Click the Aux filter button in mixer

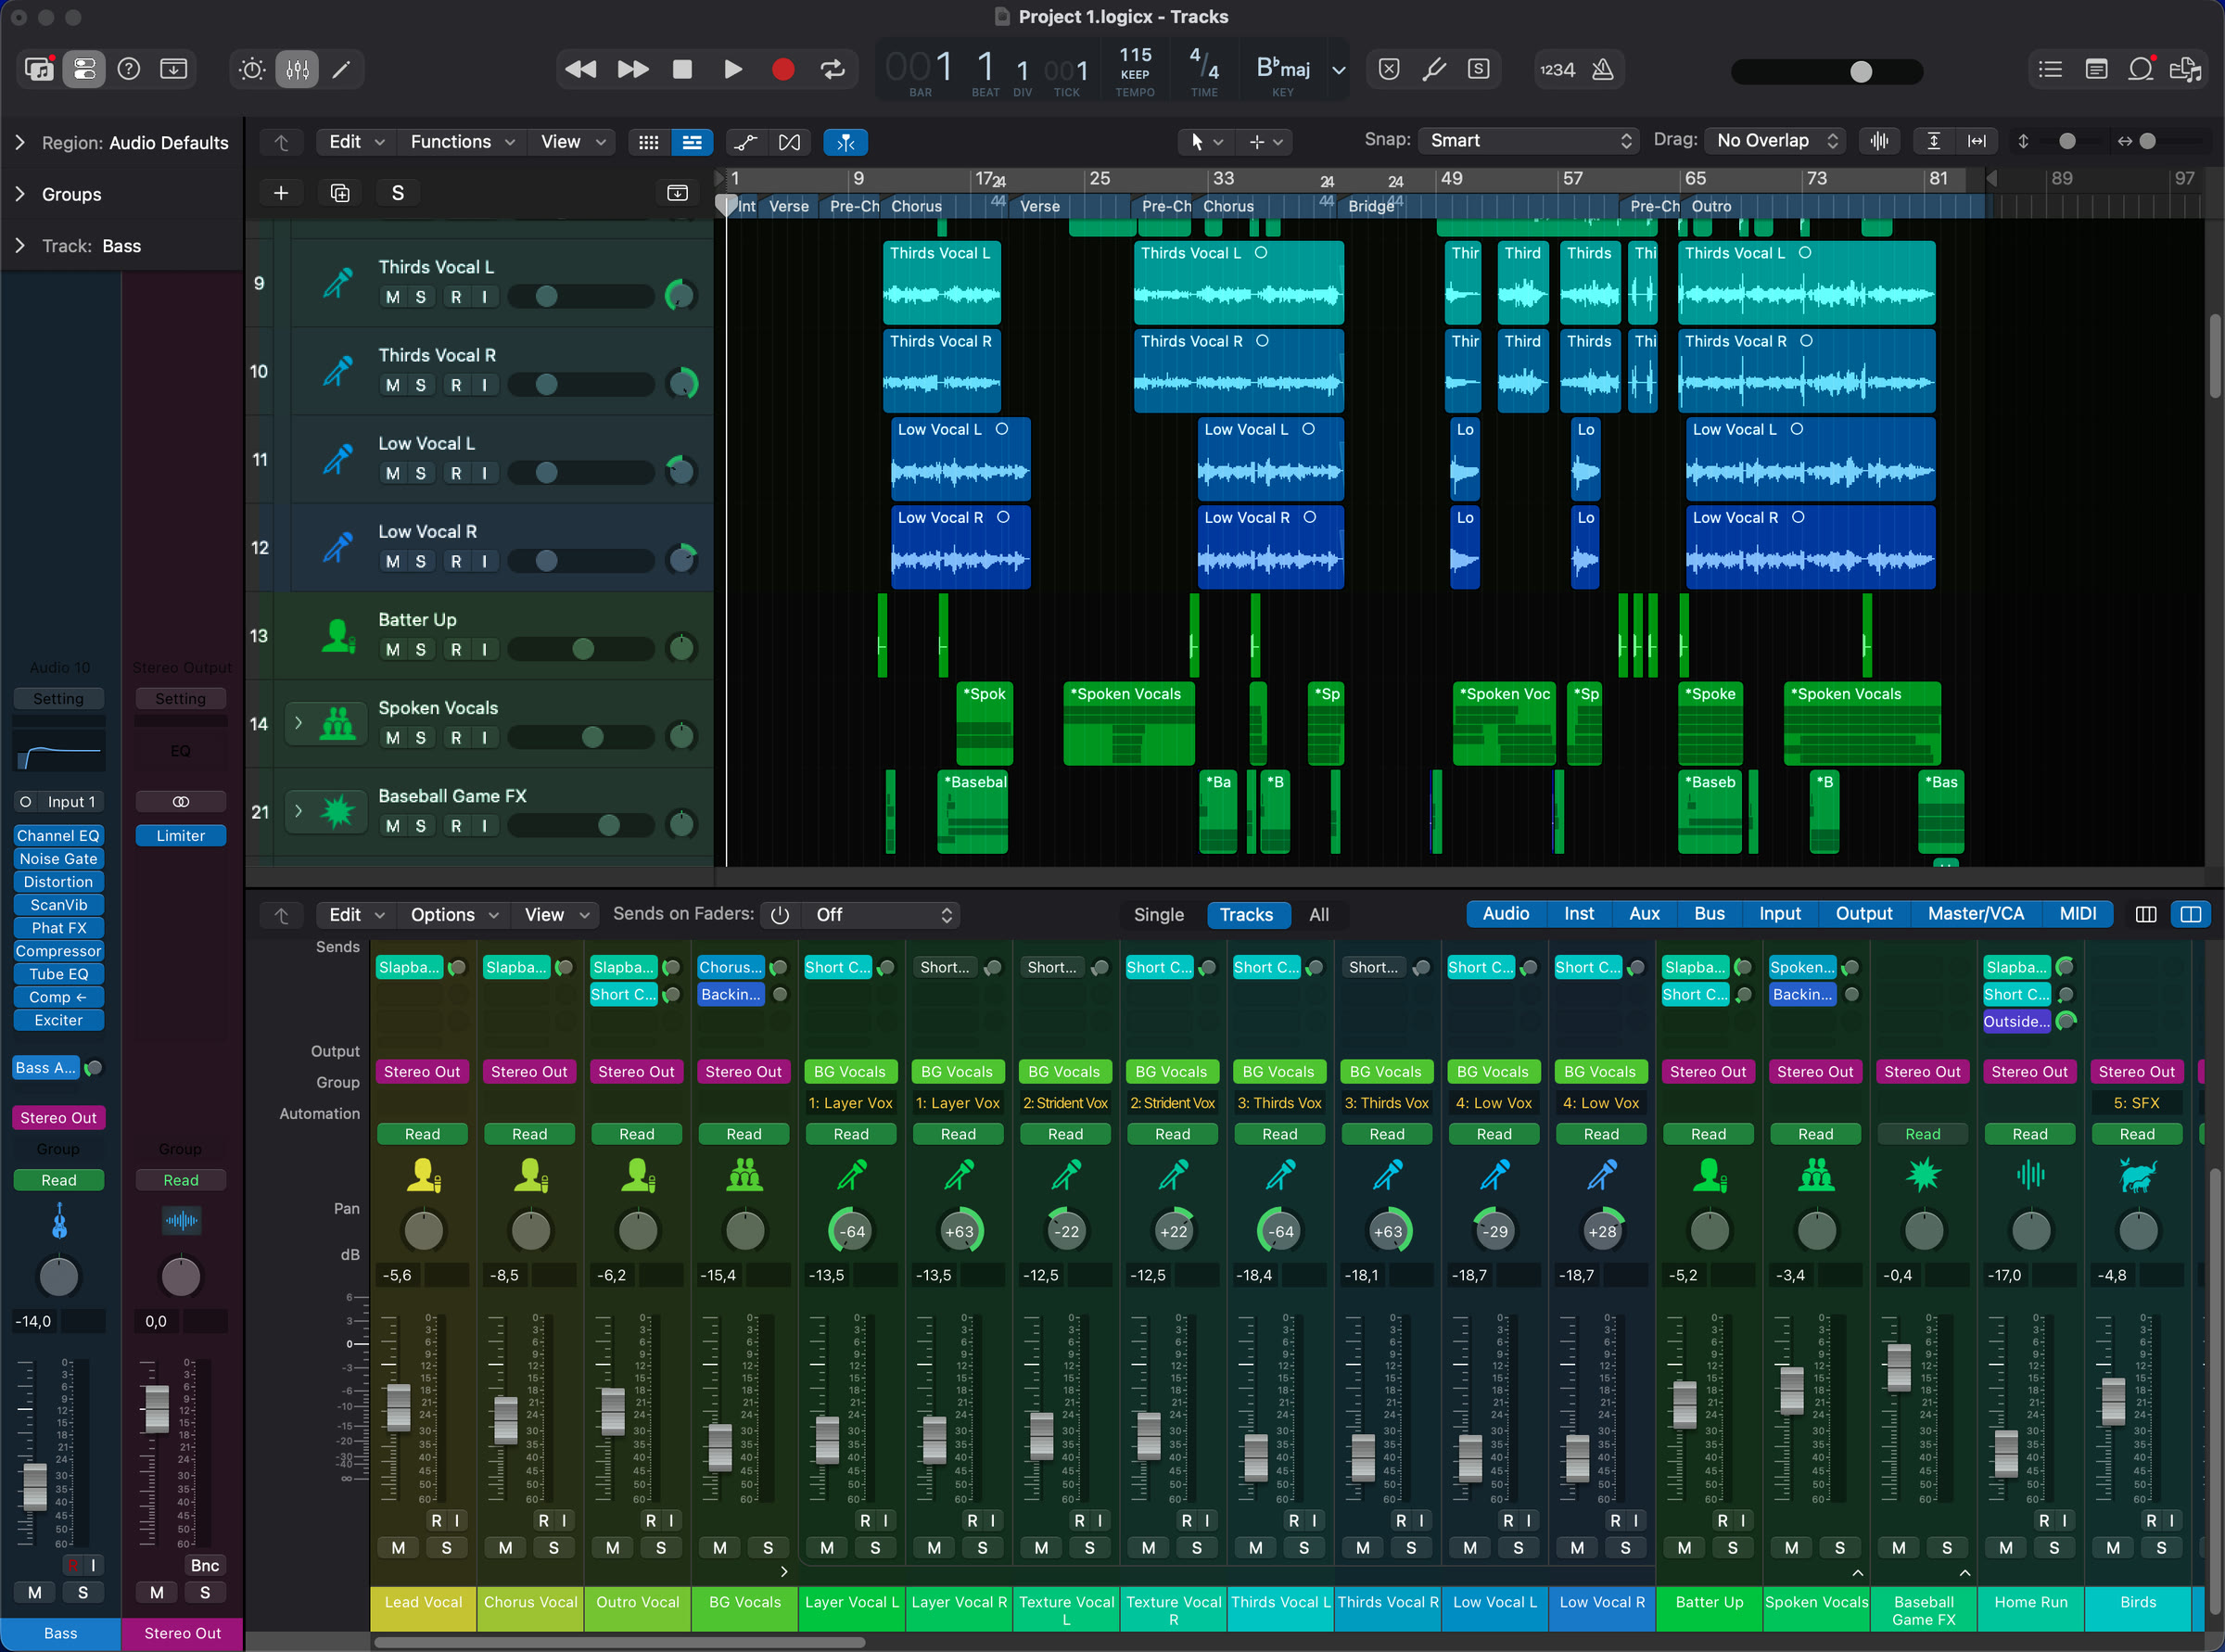tap(1643, 914)
